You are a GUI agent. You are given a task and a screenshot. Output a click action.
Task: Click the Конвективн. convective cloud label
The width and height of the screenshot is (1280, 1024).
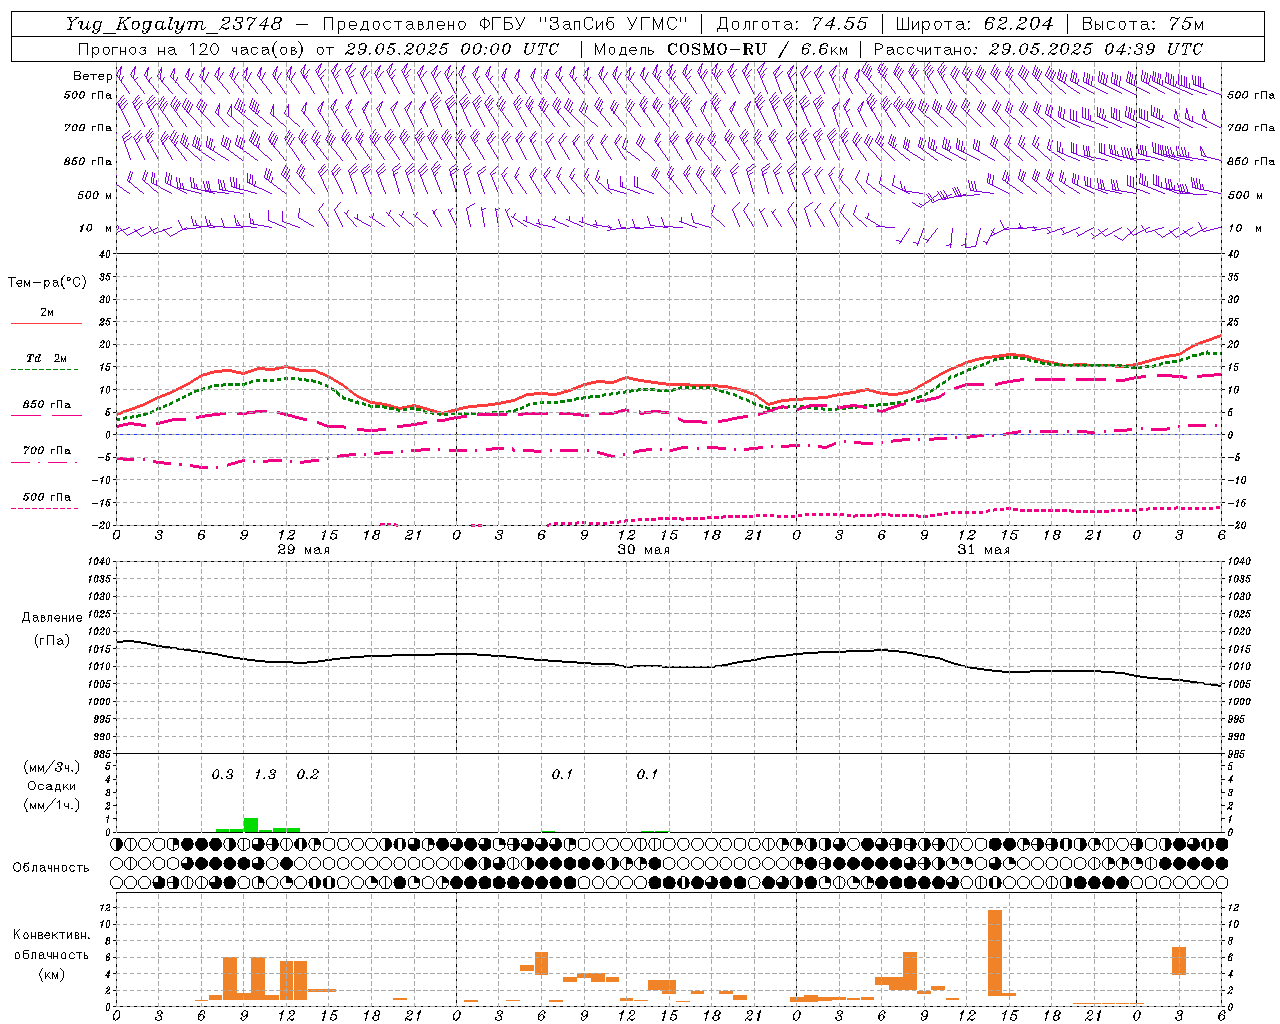(51, 935)
